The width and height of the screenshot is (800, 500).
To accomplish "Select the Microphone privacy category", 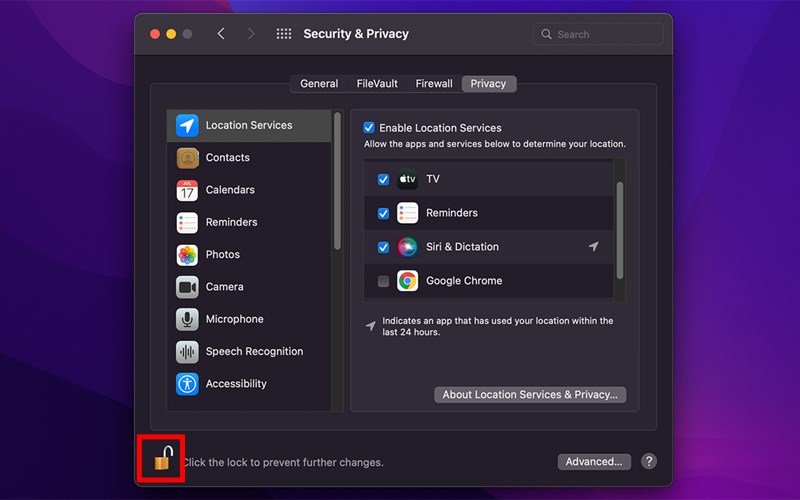I will click(x=249, y=319).
